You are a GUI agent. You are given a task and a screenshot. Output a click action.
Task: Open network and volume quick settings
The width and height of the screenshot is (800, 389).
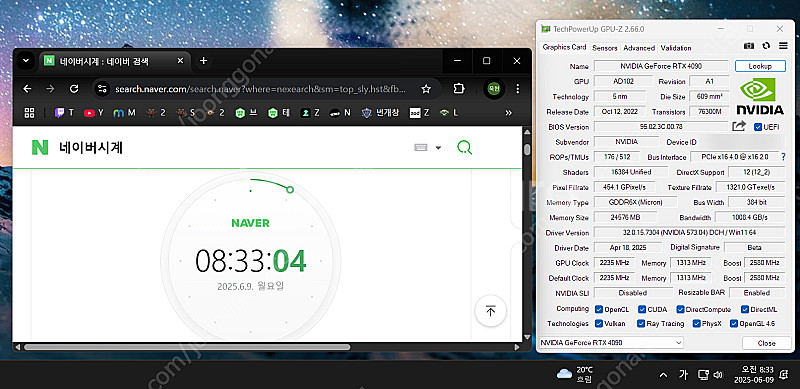coord(710,375)
